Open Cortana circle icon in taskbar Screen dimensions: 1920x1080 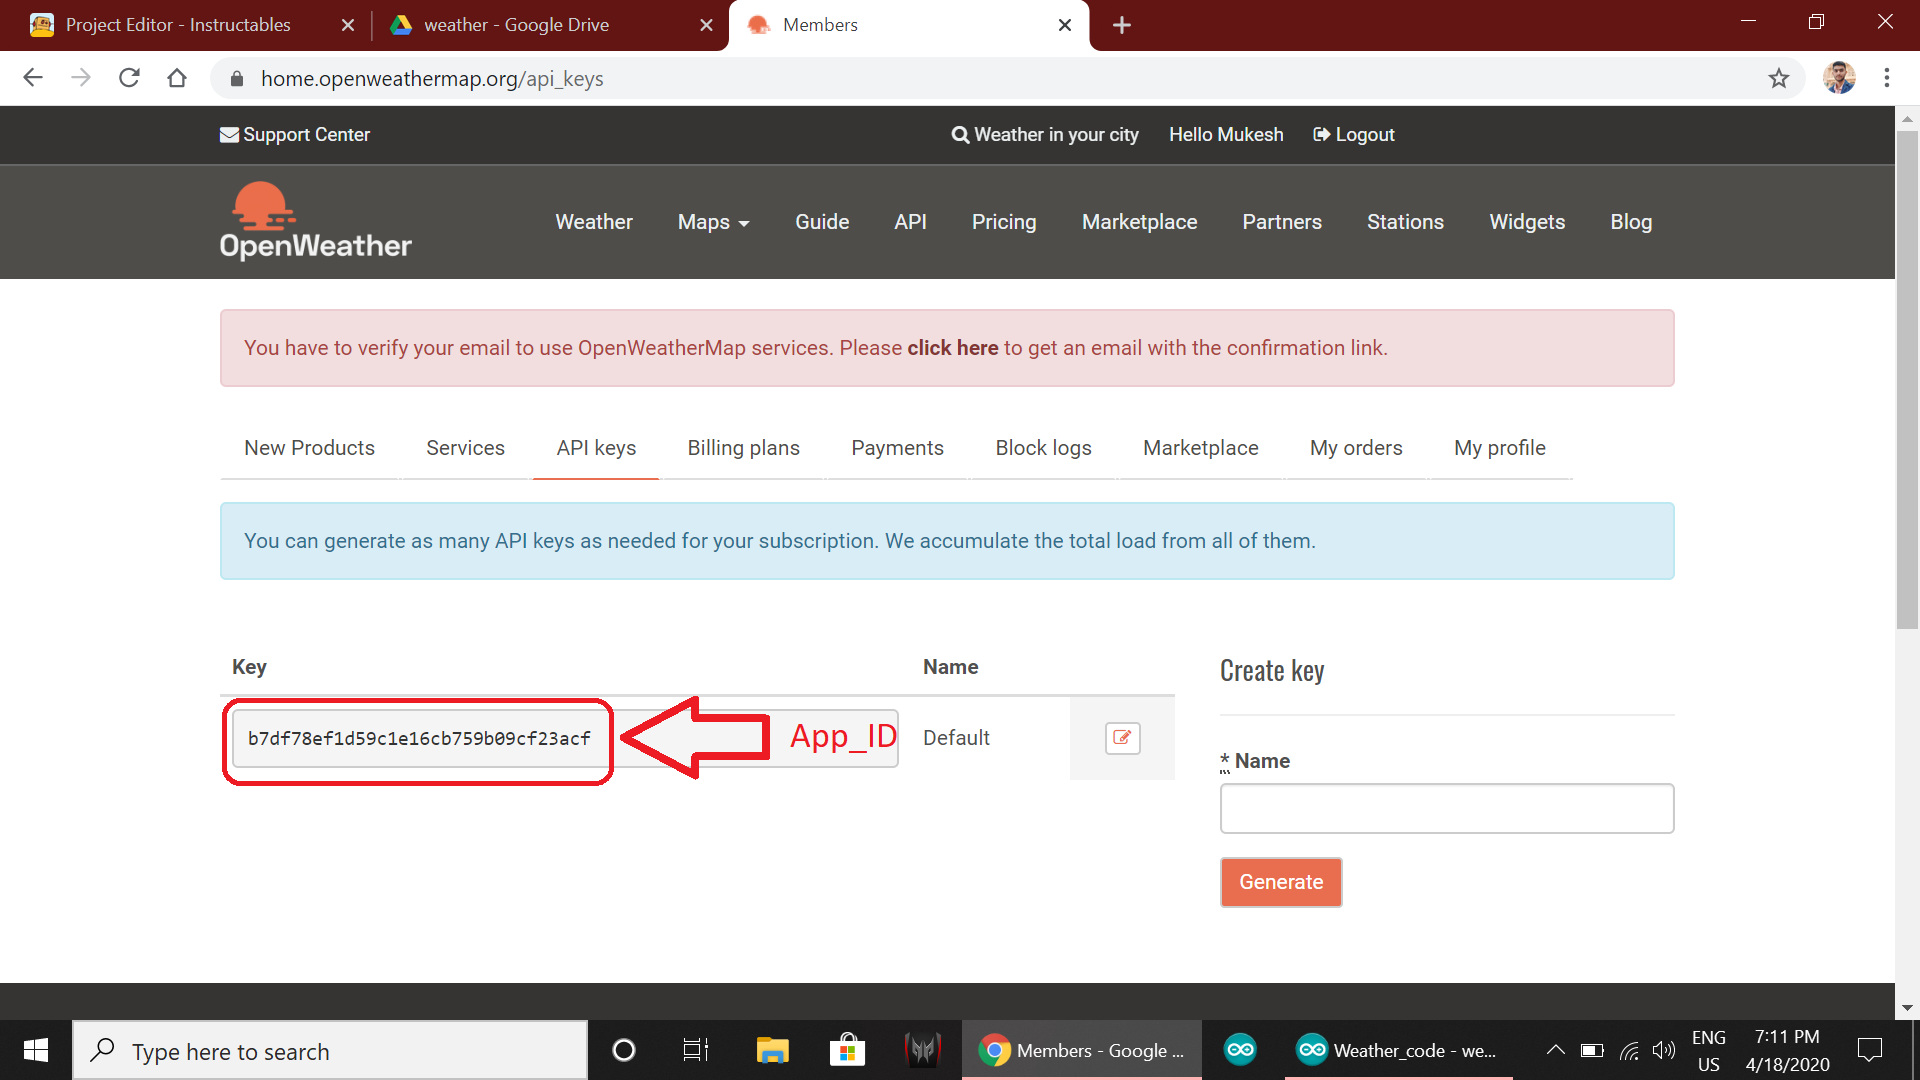click(623, 1050)
